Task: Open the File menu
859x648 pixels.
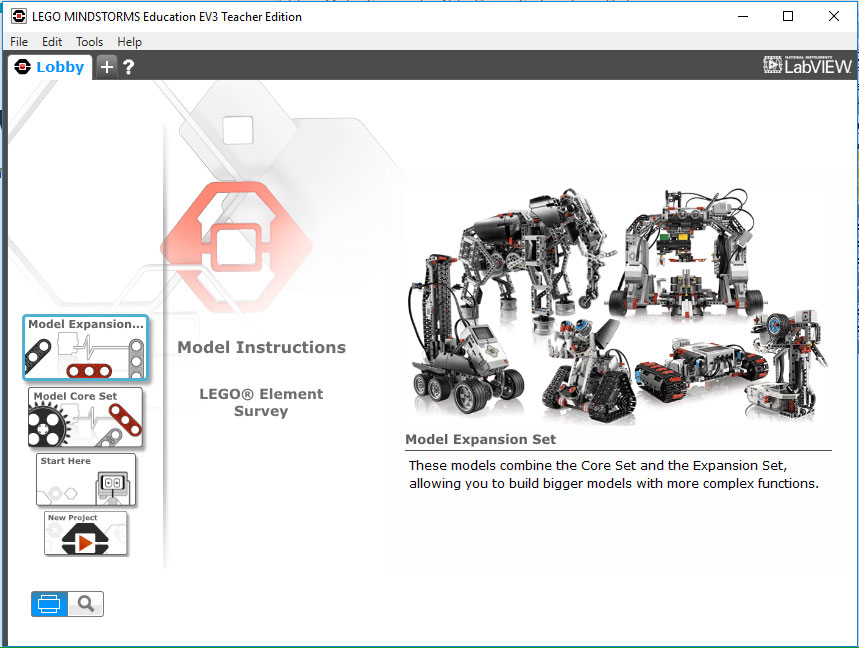Action: [x=19, y=42]
